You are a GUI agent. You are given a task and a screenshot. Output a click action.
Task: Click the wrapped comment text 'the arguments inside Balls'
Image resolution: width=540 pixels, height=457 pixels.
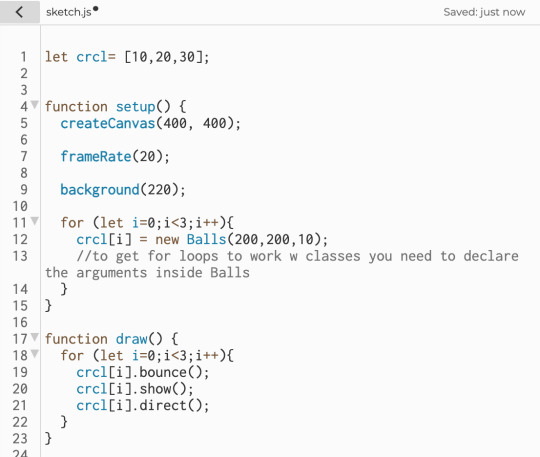click(147, 273)
